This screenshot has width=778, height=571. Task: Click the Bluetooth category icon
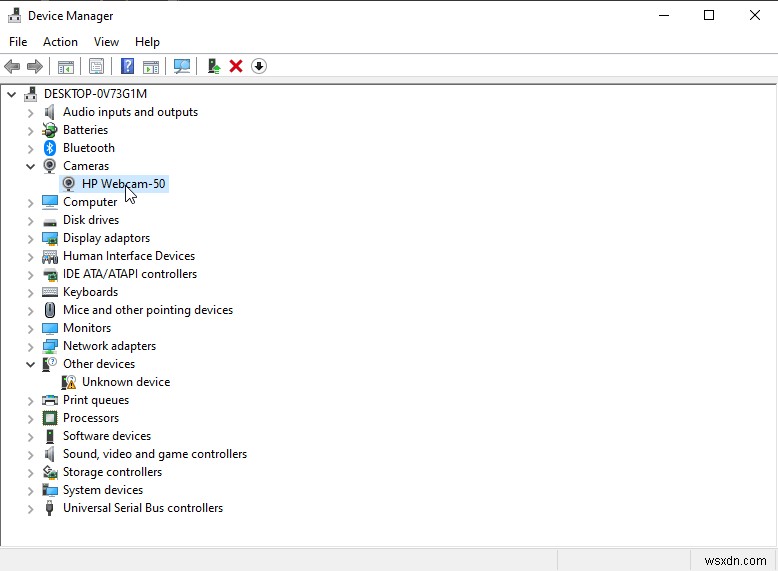(50, 148)
